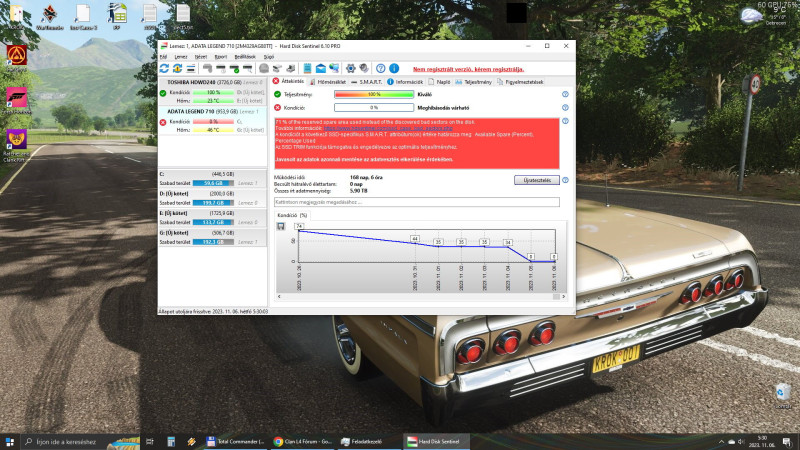Select the D: [Új kötet] partition

coord(212,198)
